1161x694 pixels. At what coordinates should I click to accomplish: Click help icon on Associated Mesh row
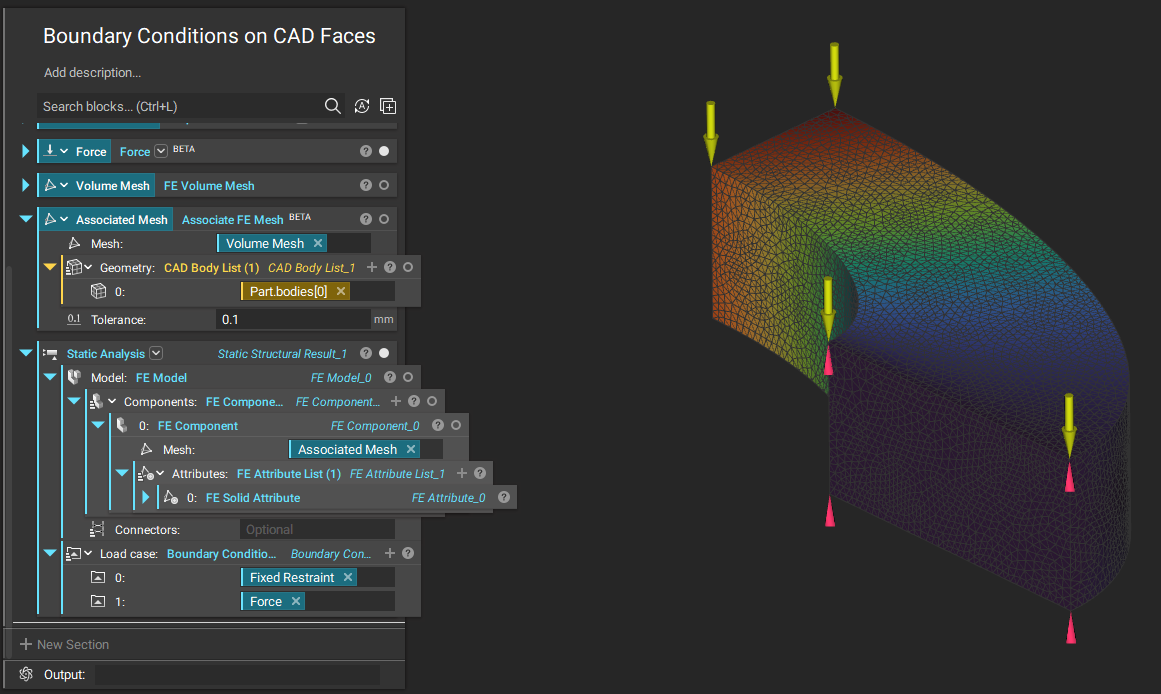click(x=366, y=219)
